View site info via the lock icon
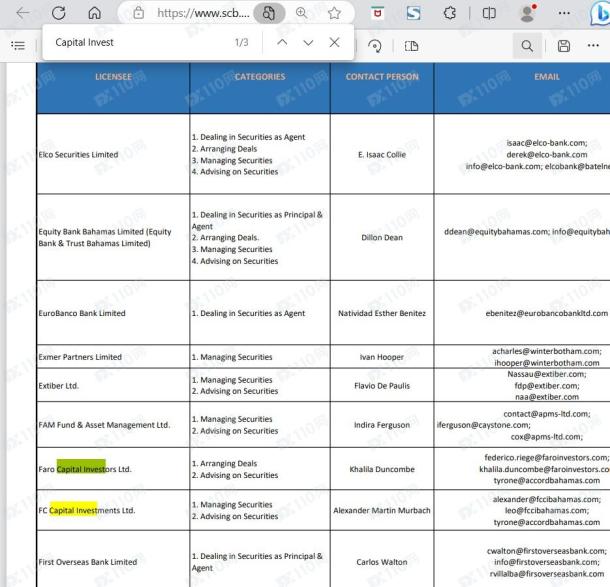Image resolution: width=610 pixels, height=587 pixels. pyautogui.click(x=138, y=13)
